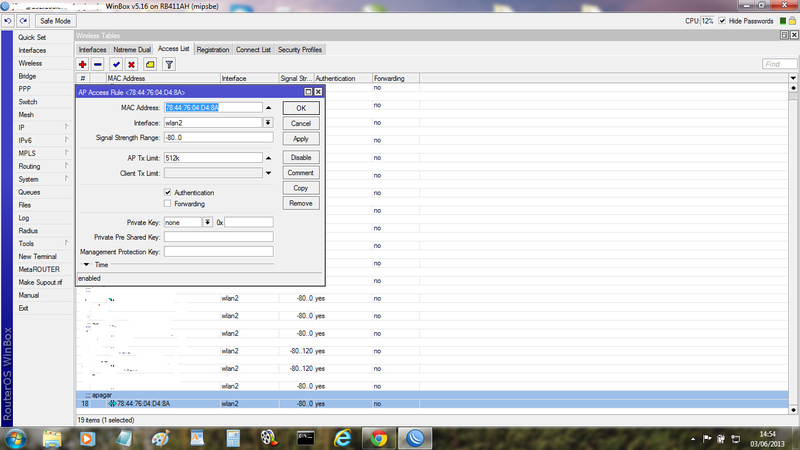Toggle the Authentication checkbox

coord(167,192)
